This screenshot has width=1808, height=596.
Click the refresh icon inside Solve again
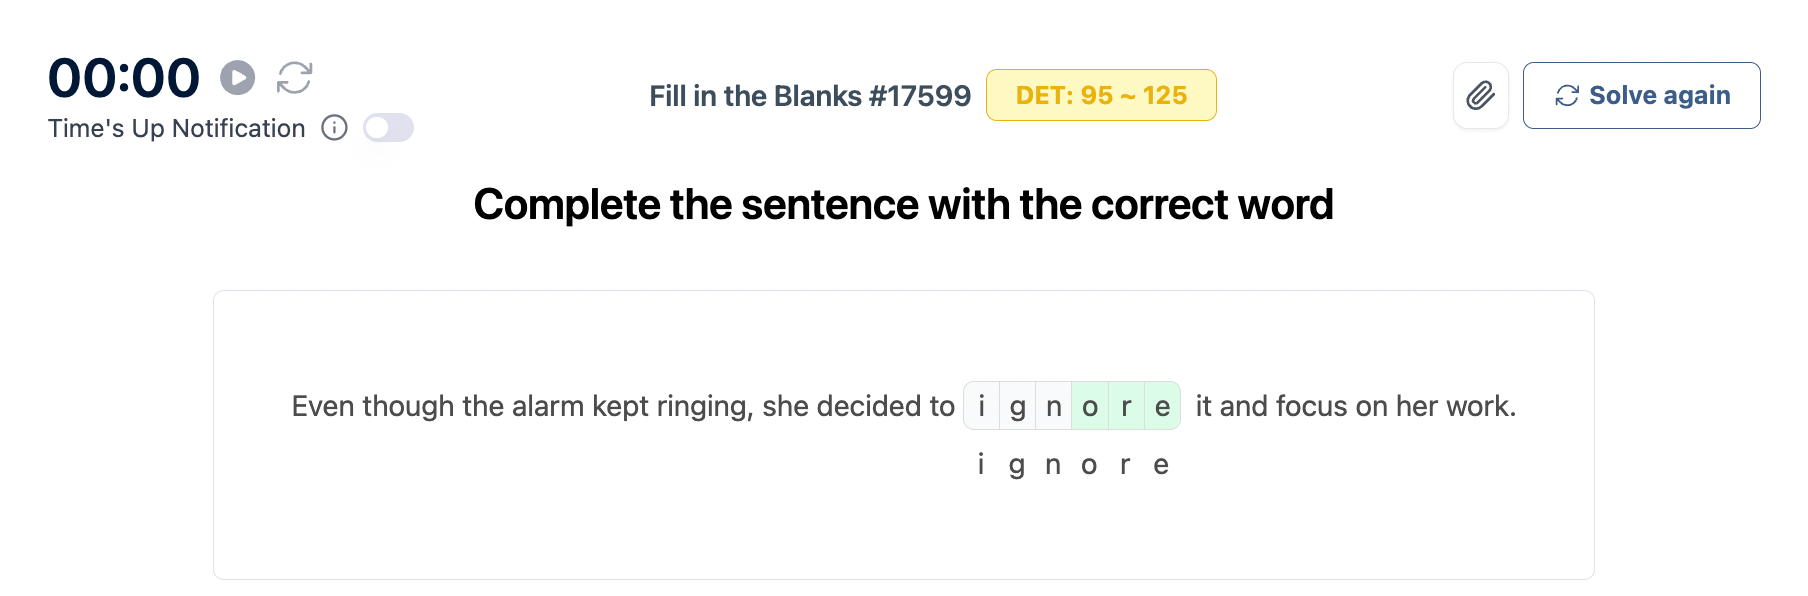pos(1567,96)
